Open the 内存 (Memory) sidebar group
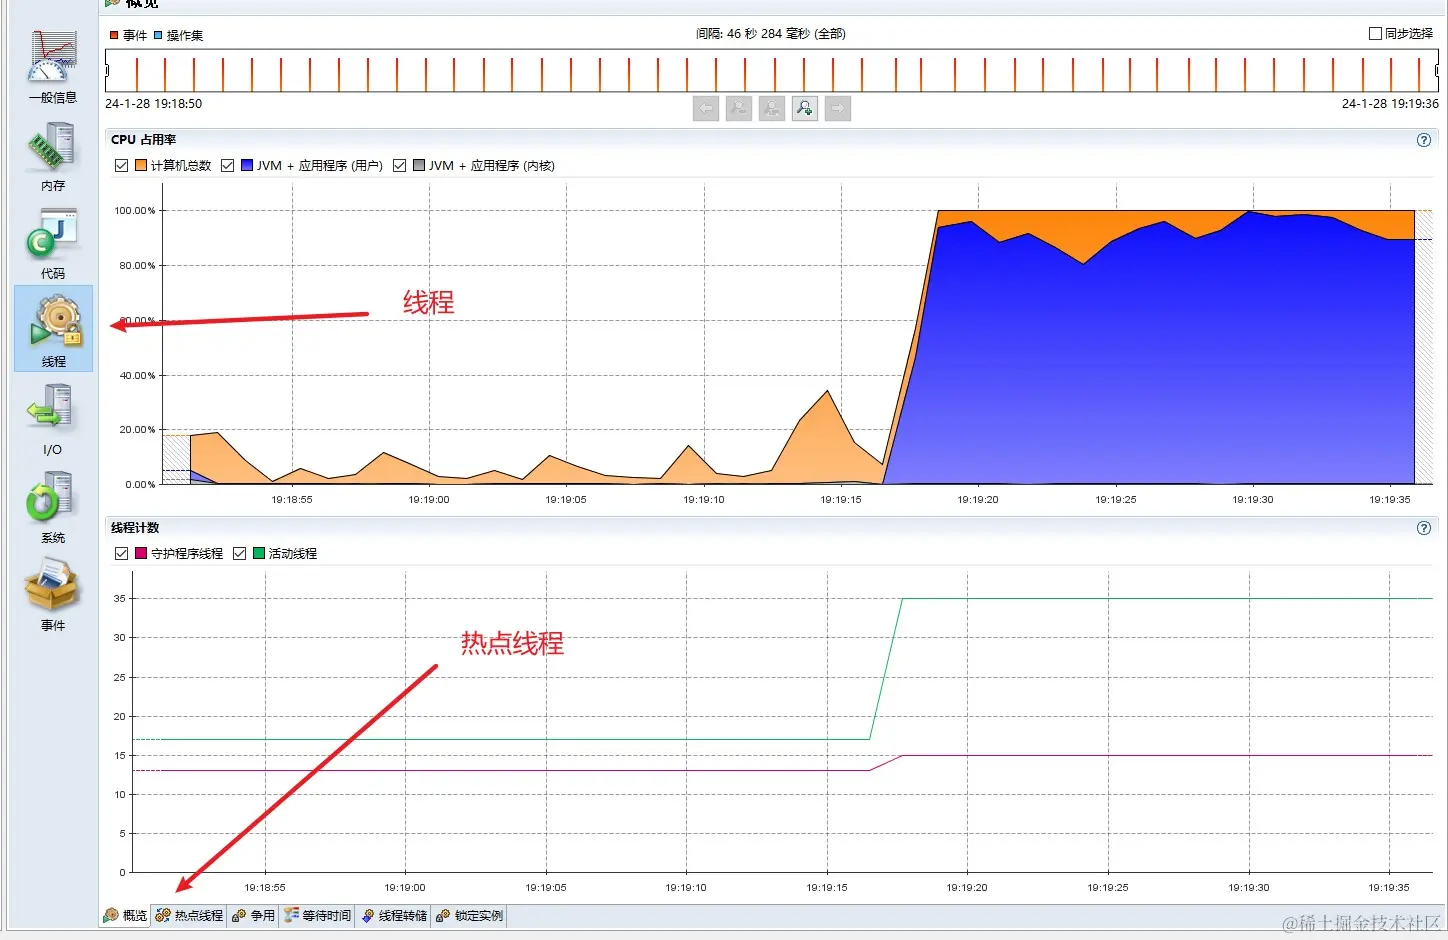 click(53, 155)
